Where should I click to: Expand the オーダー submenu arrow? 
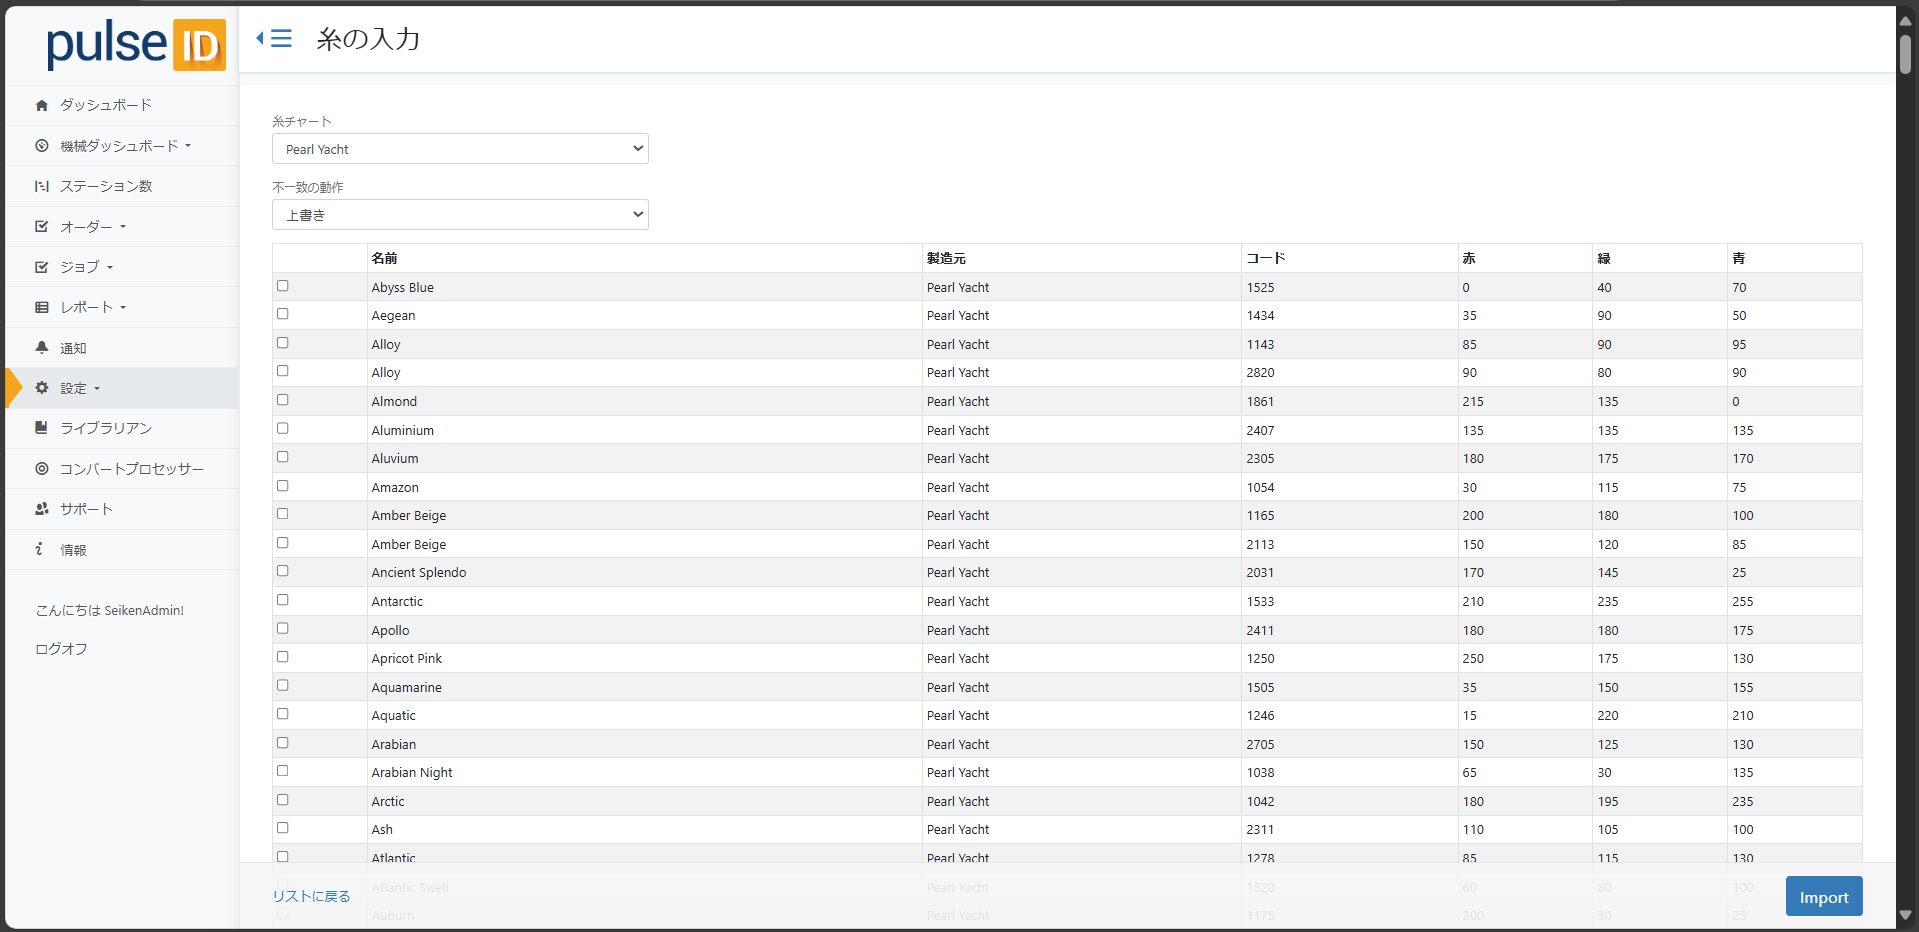123,227
